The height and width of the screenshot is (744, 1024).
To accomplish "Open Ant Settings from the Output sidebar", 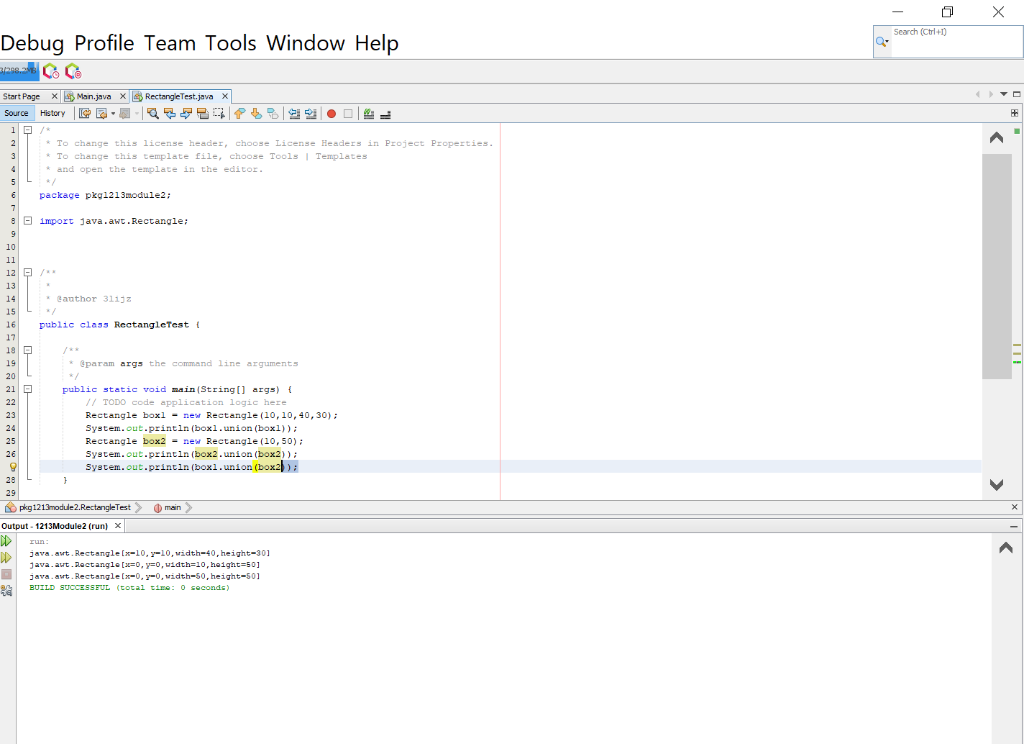I will 6,591.
